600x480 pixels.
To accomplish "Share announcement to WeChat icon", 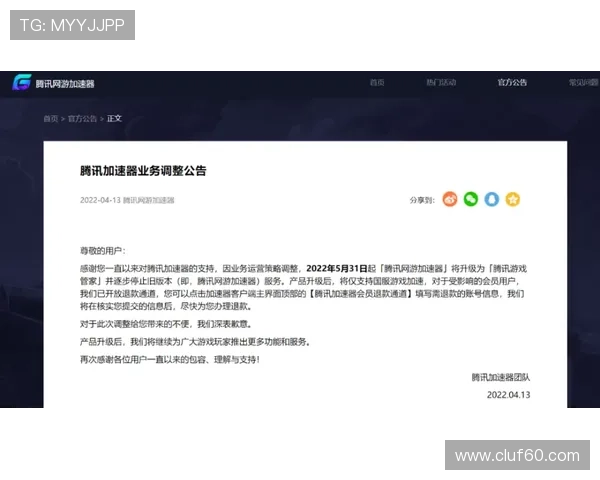I will tap(471, 199).
